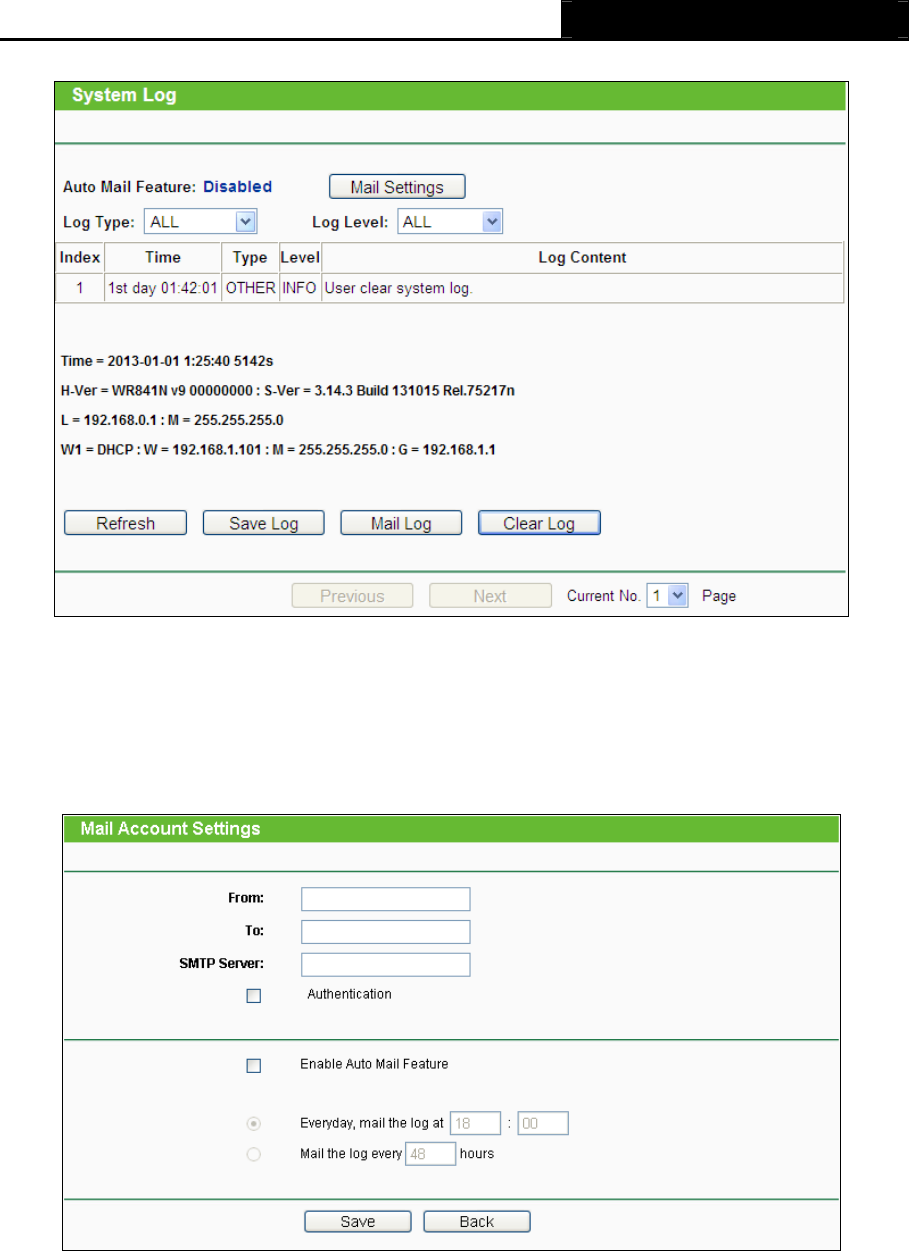Open the Current No. page dropdown
The height and width of the screenshot is (1251, 909).
pyautogui.click(x=668, y=596)
